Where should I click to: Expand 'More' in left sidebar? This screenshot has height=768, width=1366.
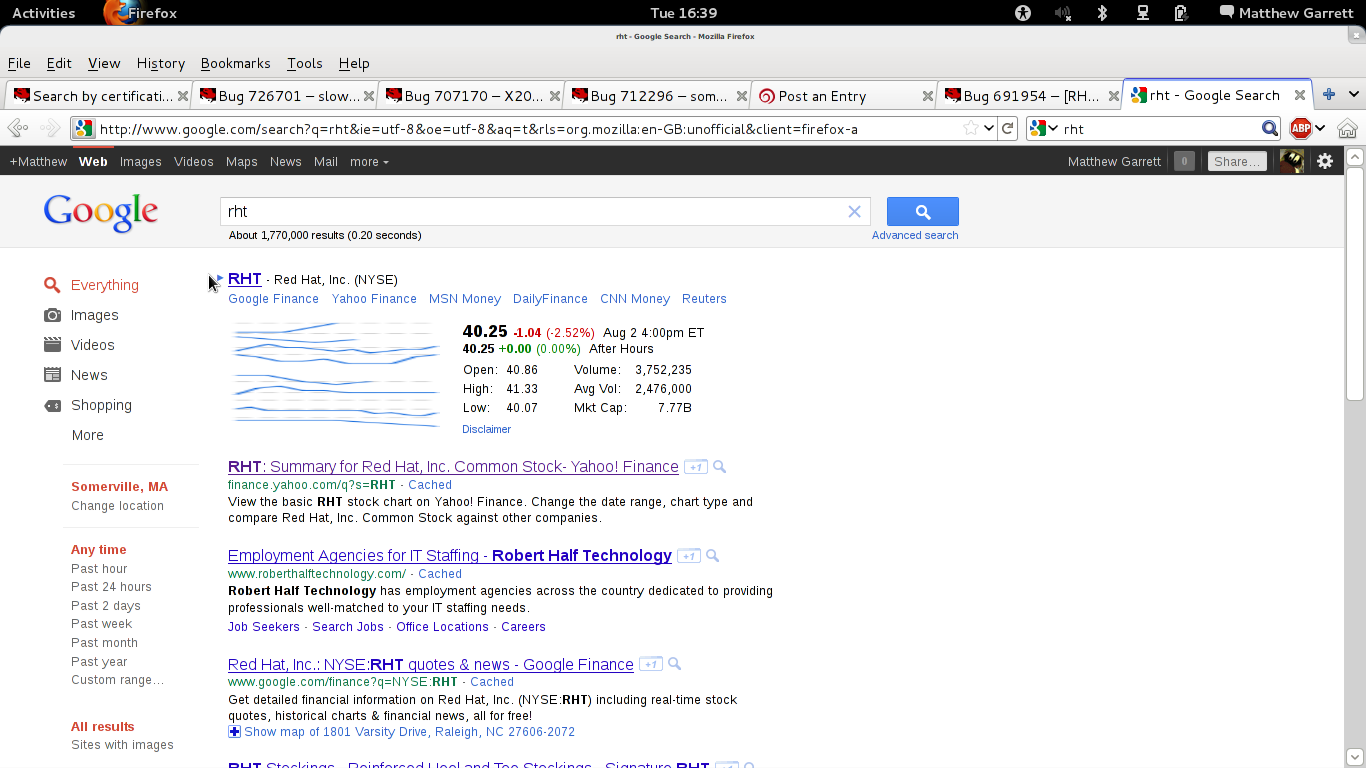tap(88, 435)
